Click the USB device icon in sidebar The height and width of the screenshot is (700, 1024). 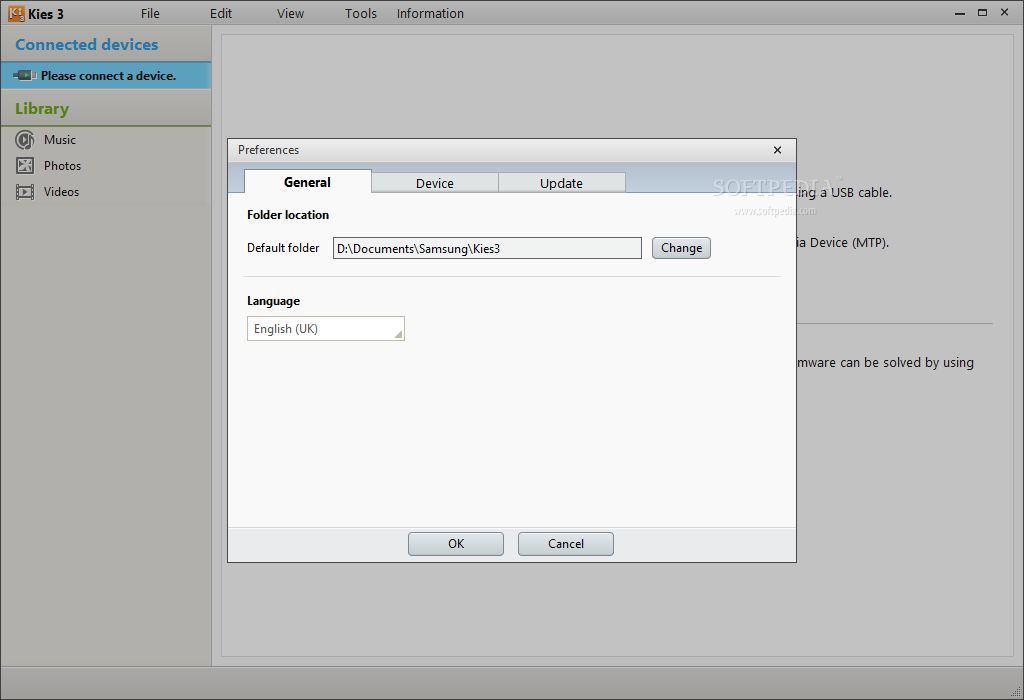click(x=25, y=76)
